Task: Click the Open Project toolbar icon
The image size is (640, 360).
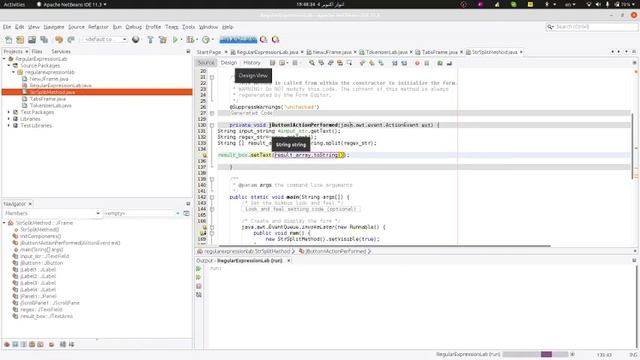Action: [32, 40]
